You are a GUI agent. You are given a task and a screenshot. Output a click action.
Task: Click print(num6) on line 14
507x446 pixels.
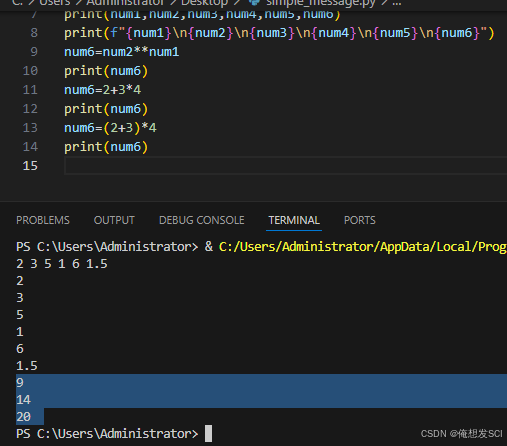[x=106, y=147]
